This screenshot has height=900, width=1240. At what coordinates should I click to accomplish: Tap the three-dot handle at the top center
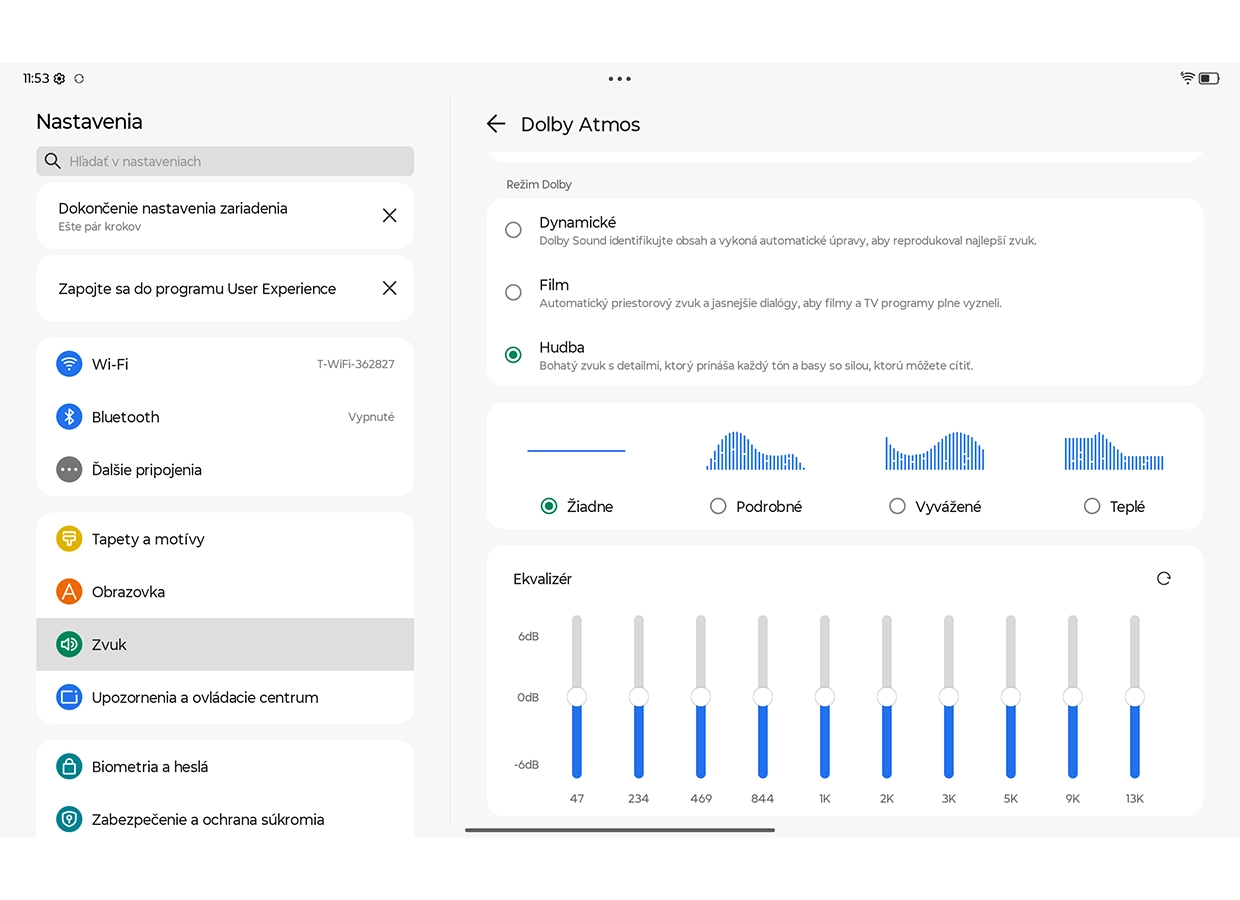coord(620,78)
